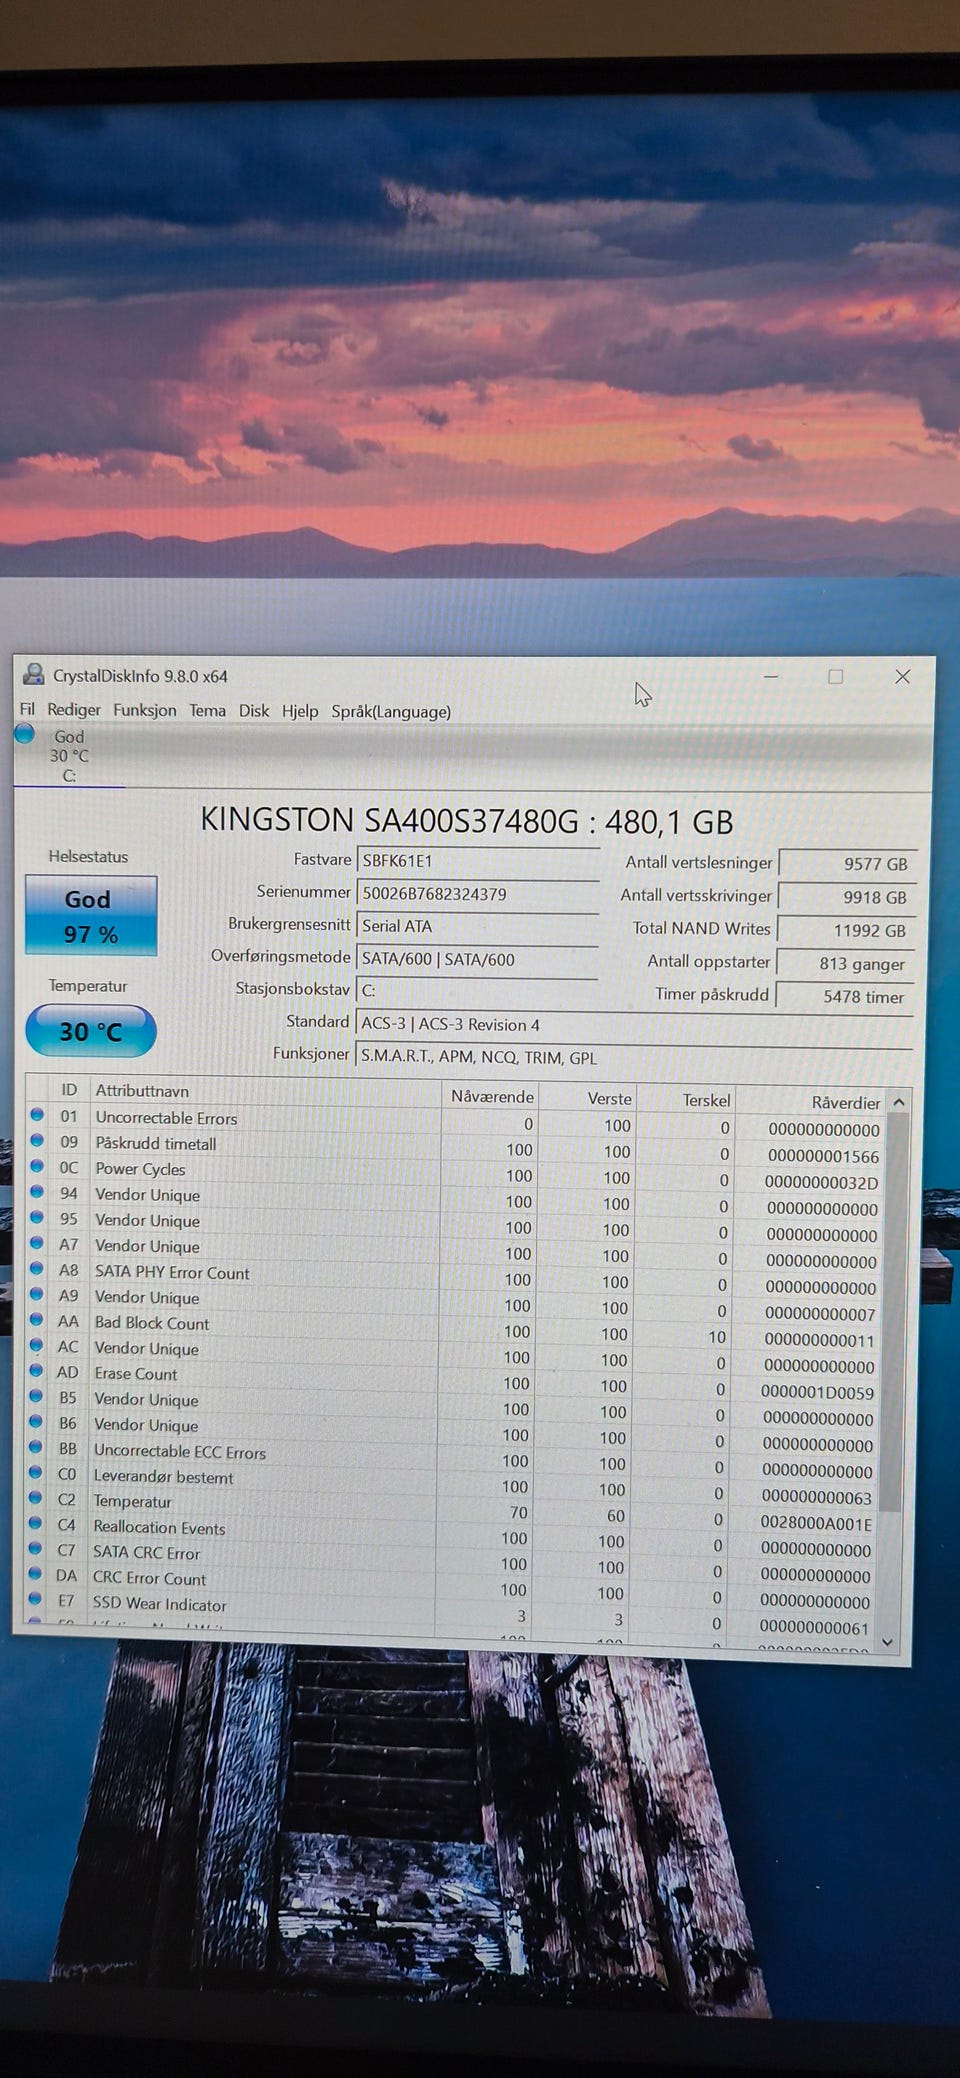Select the SATA PHY Error Count attribute
The height and width of the screenshot is (2078, 960).
172,1273
